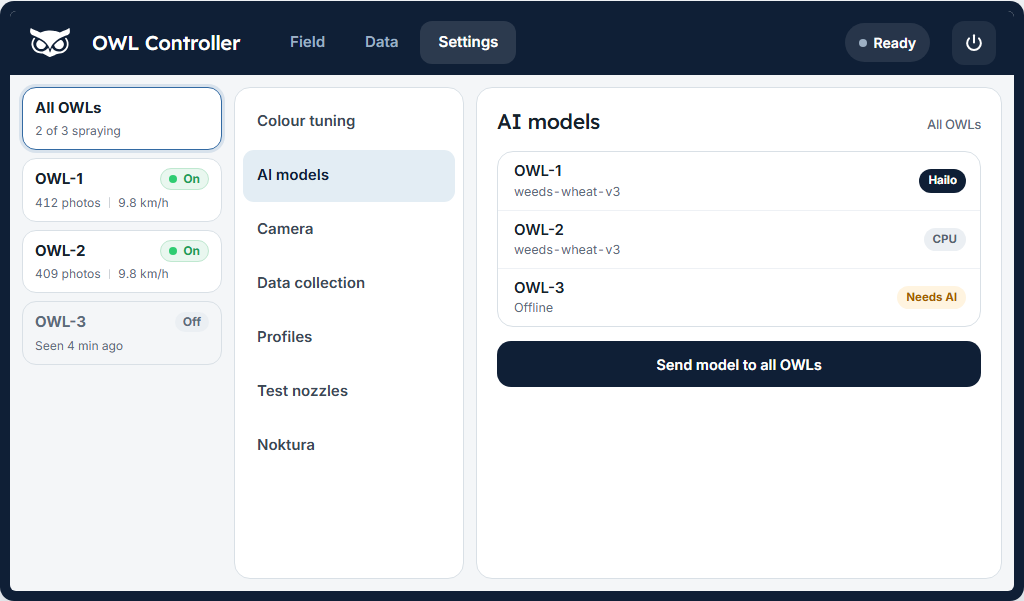Click the Needs AI badge for OWL-3

(x=931, y=297)
